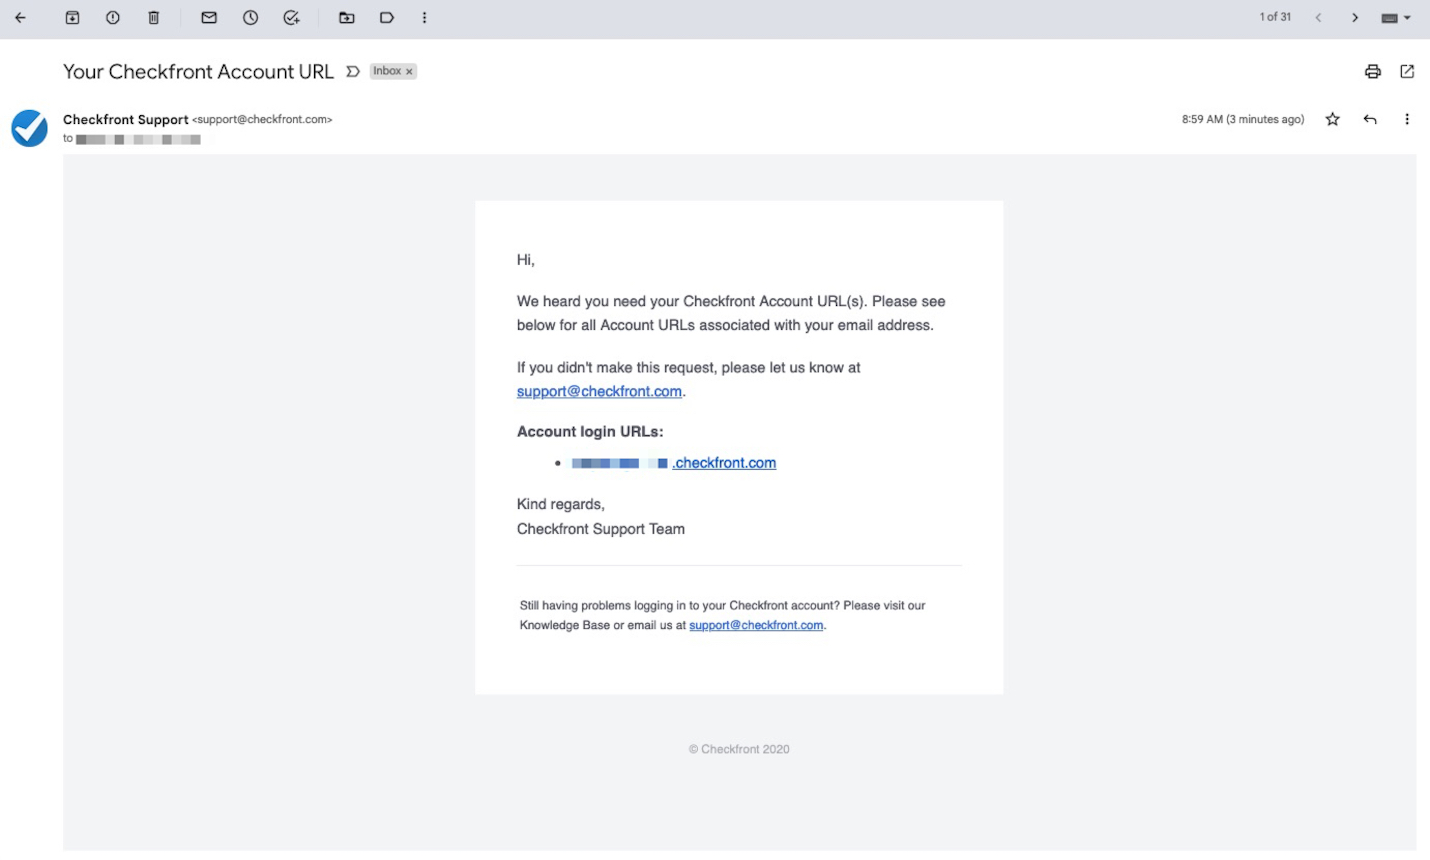This screenshot has height=860, width=1430.
Task: Snooze this email with clock icon
Action: tap(250, 18)
